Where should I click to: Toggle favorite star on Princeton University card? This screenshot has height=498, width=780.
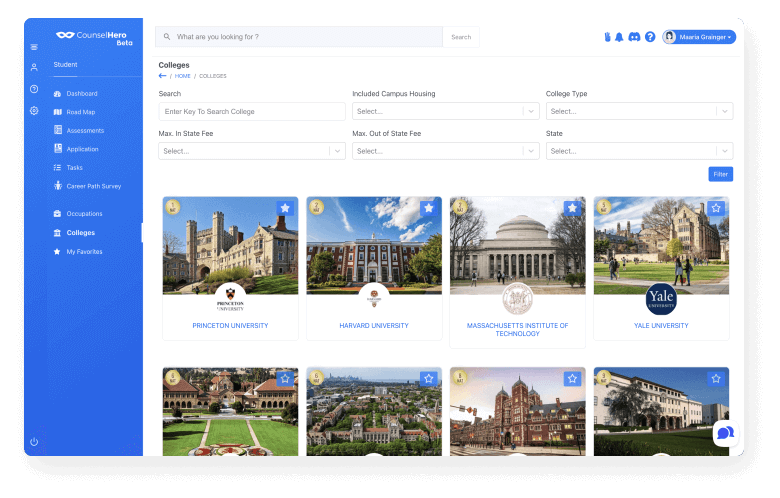click(285, 208)
